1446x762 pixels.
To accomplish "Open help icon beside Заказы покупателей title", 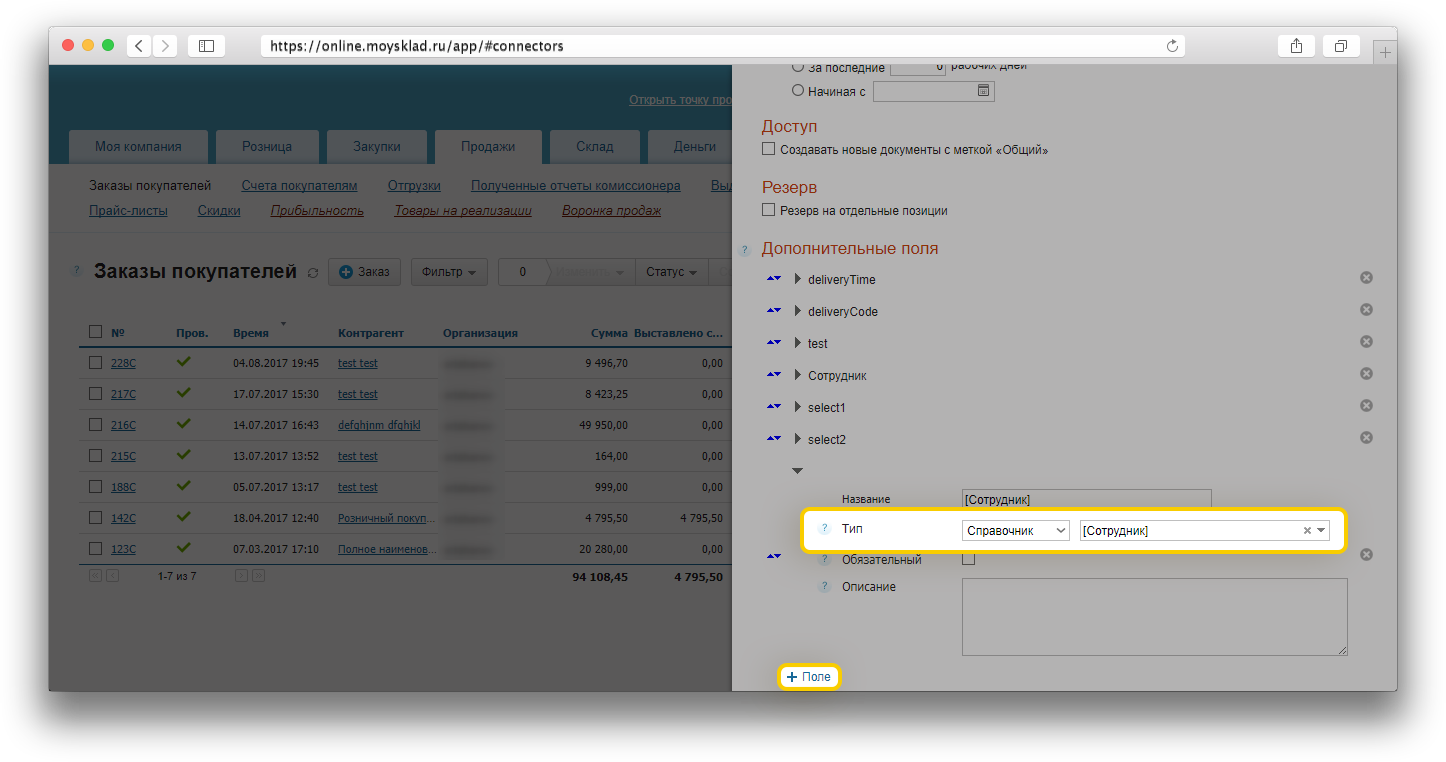I will pos(77,271).
